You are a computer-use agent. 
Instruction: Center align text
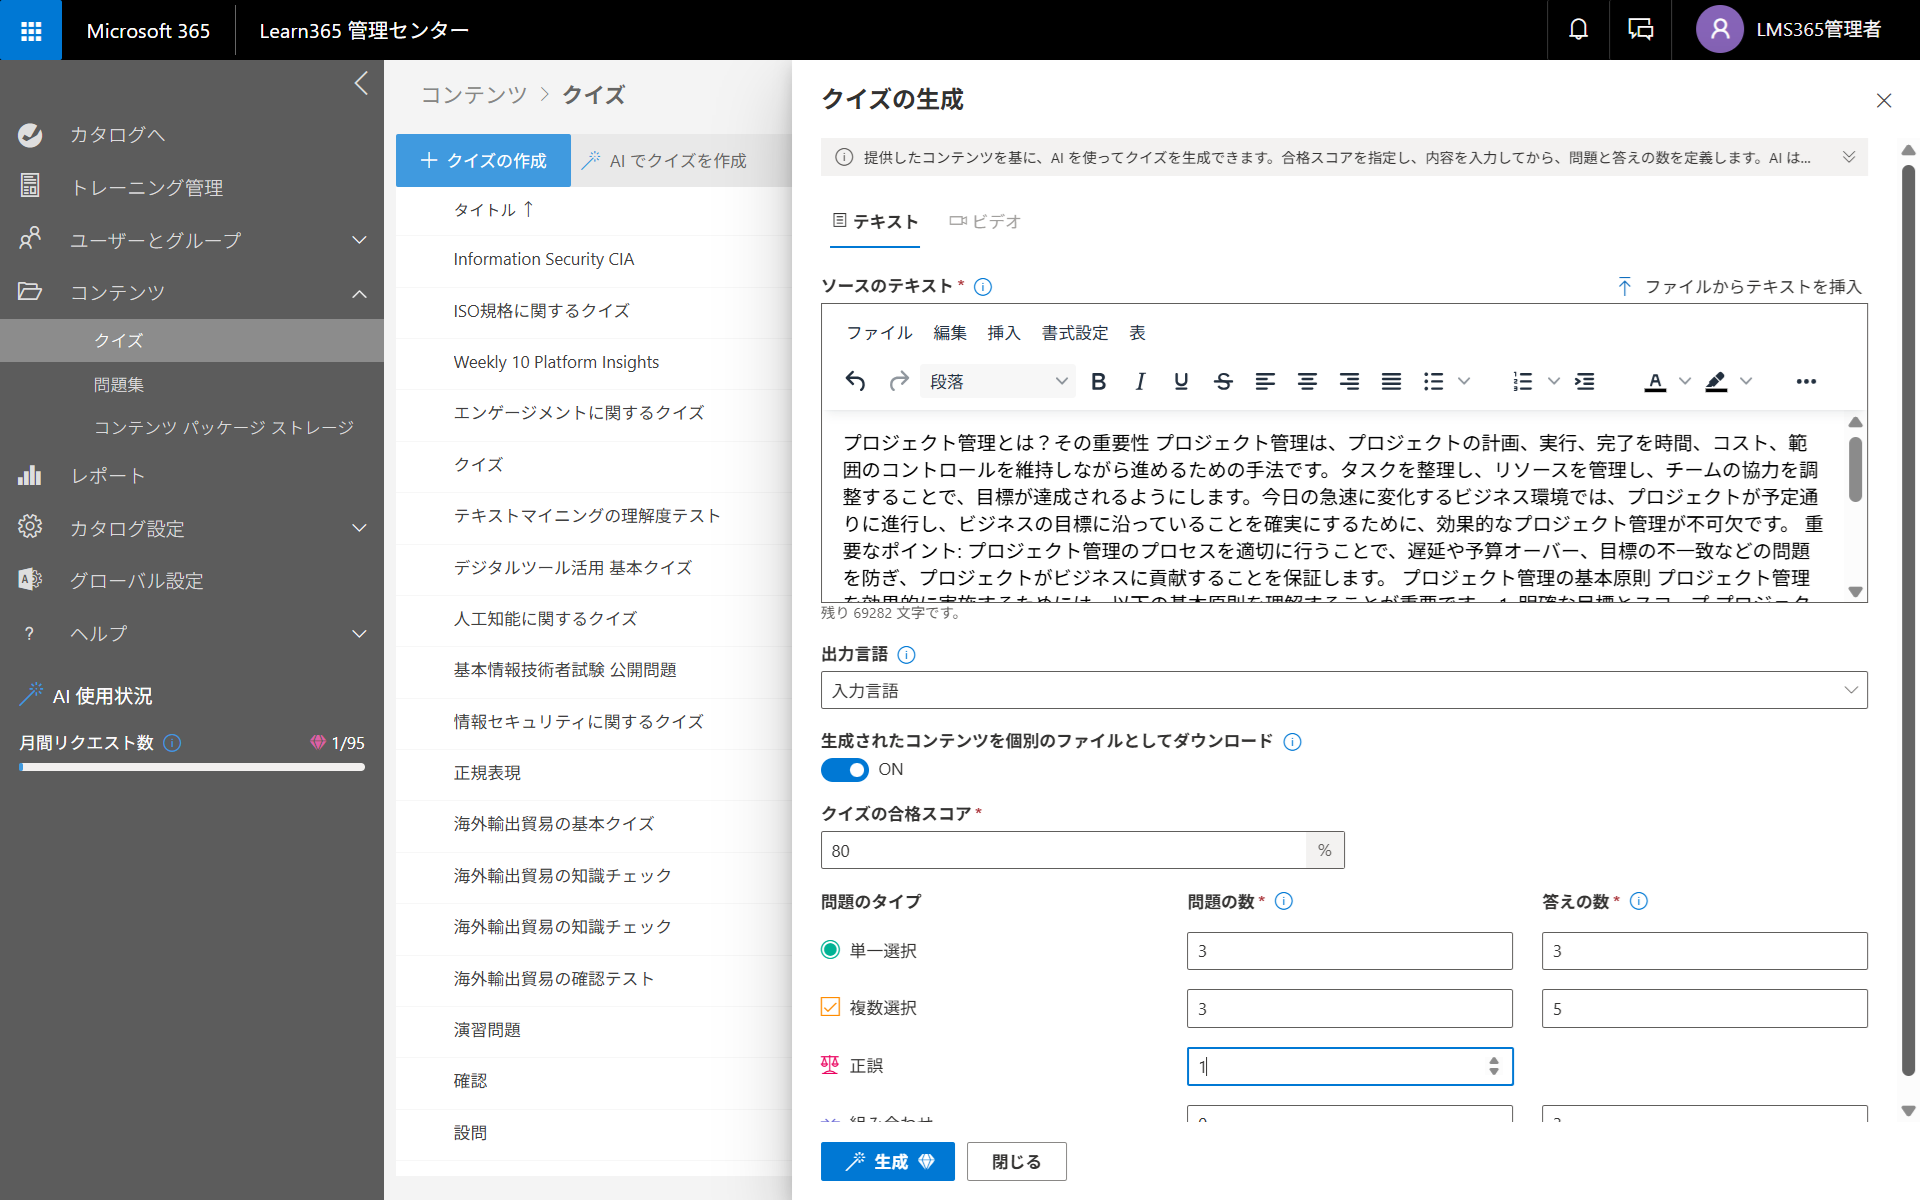[x=1307, y=381]
